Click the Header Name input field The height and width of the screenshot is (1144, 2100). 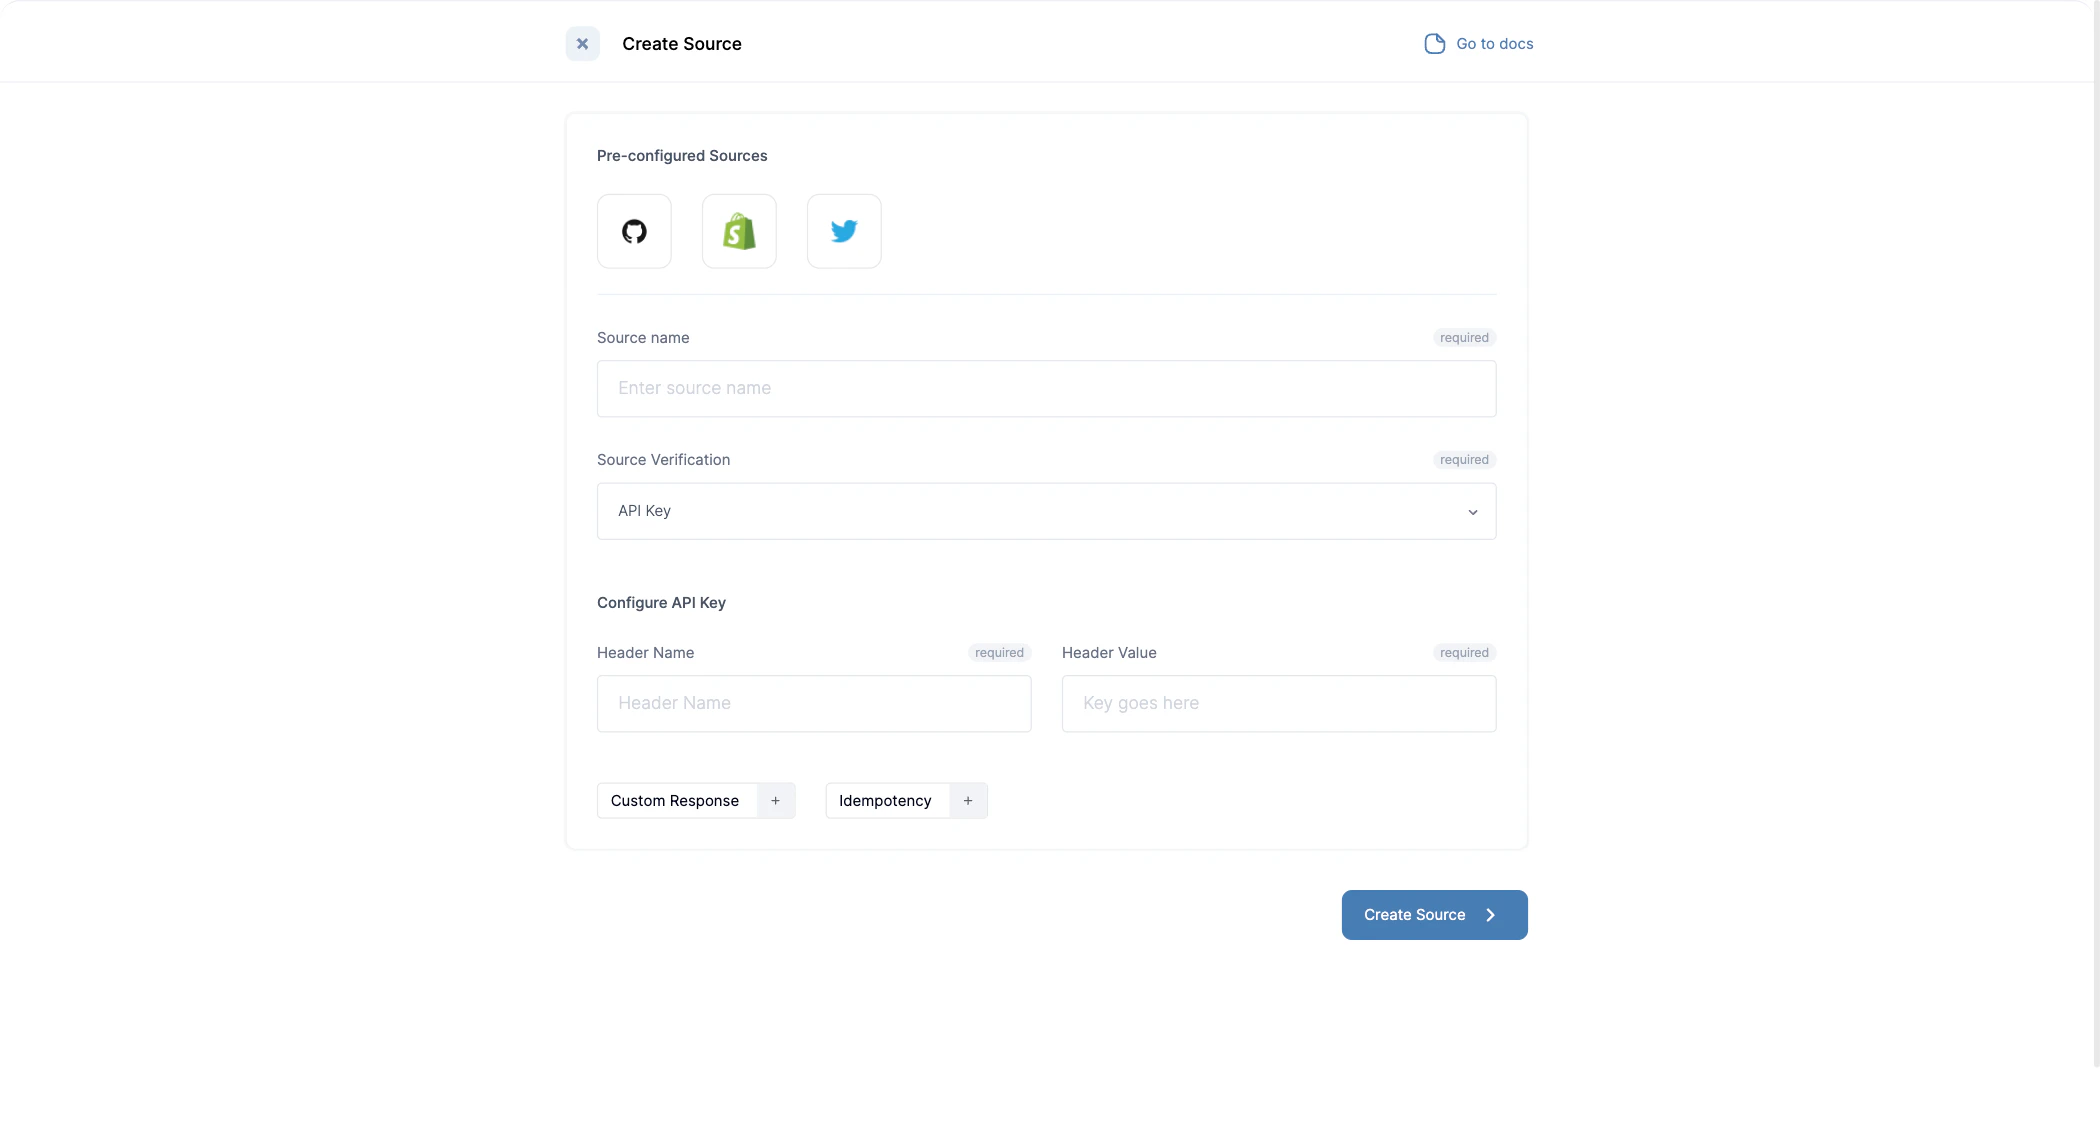pos(813,703)
